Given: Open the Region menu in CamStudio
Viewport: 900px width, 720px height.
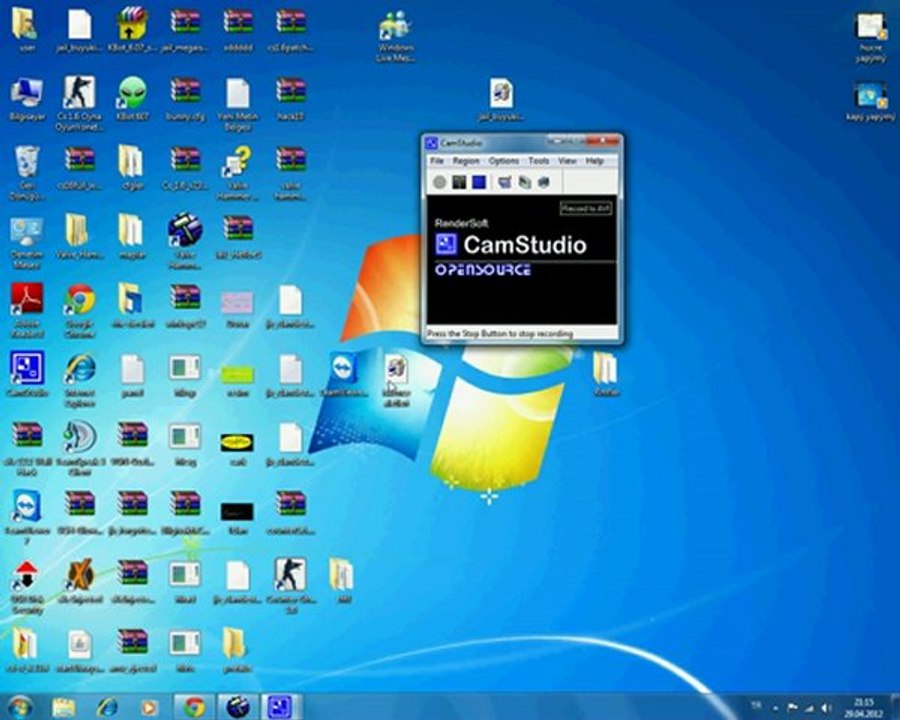Looking at the screenshot, I should [x=465, y=161].
